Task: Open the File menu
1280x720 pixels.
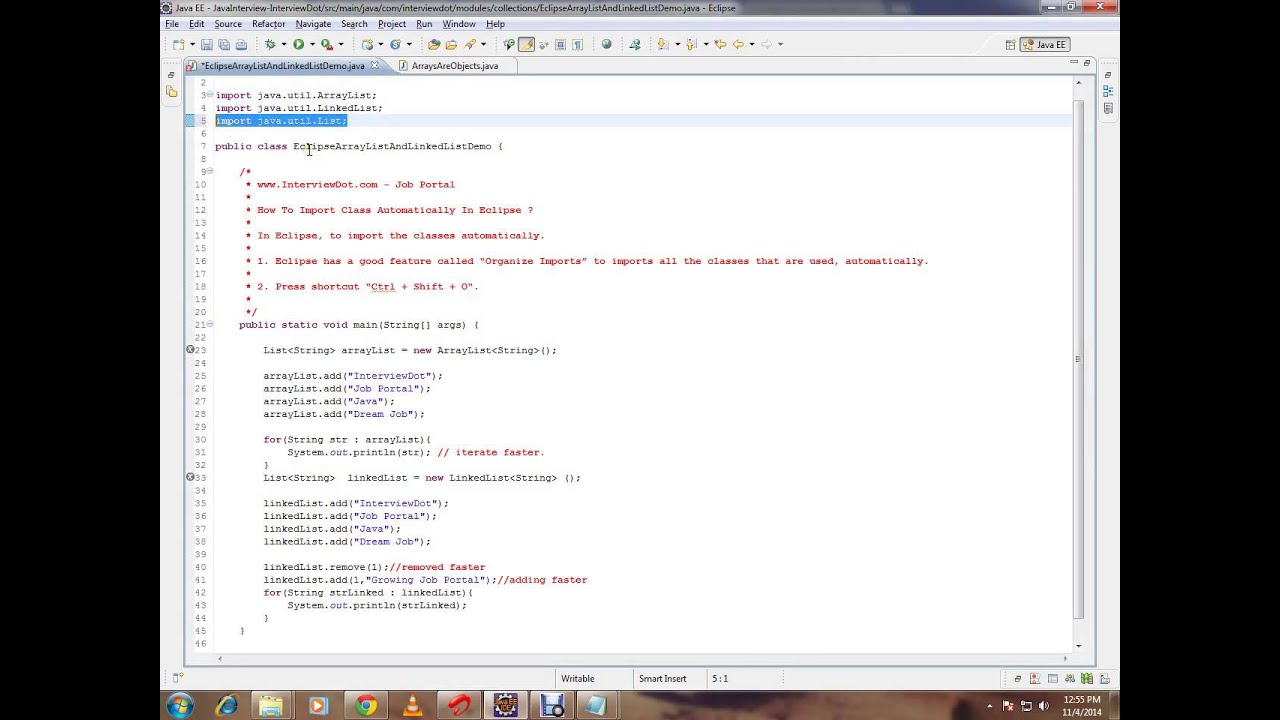Action: pos(172,24)
